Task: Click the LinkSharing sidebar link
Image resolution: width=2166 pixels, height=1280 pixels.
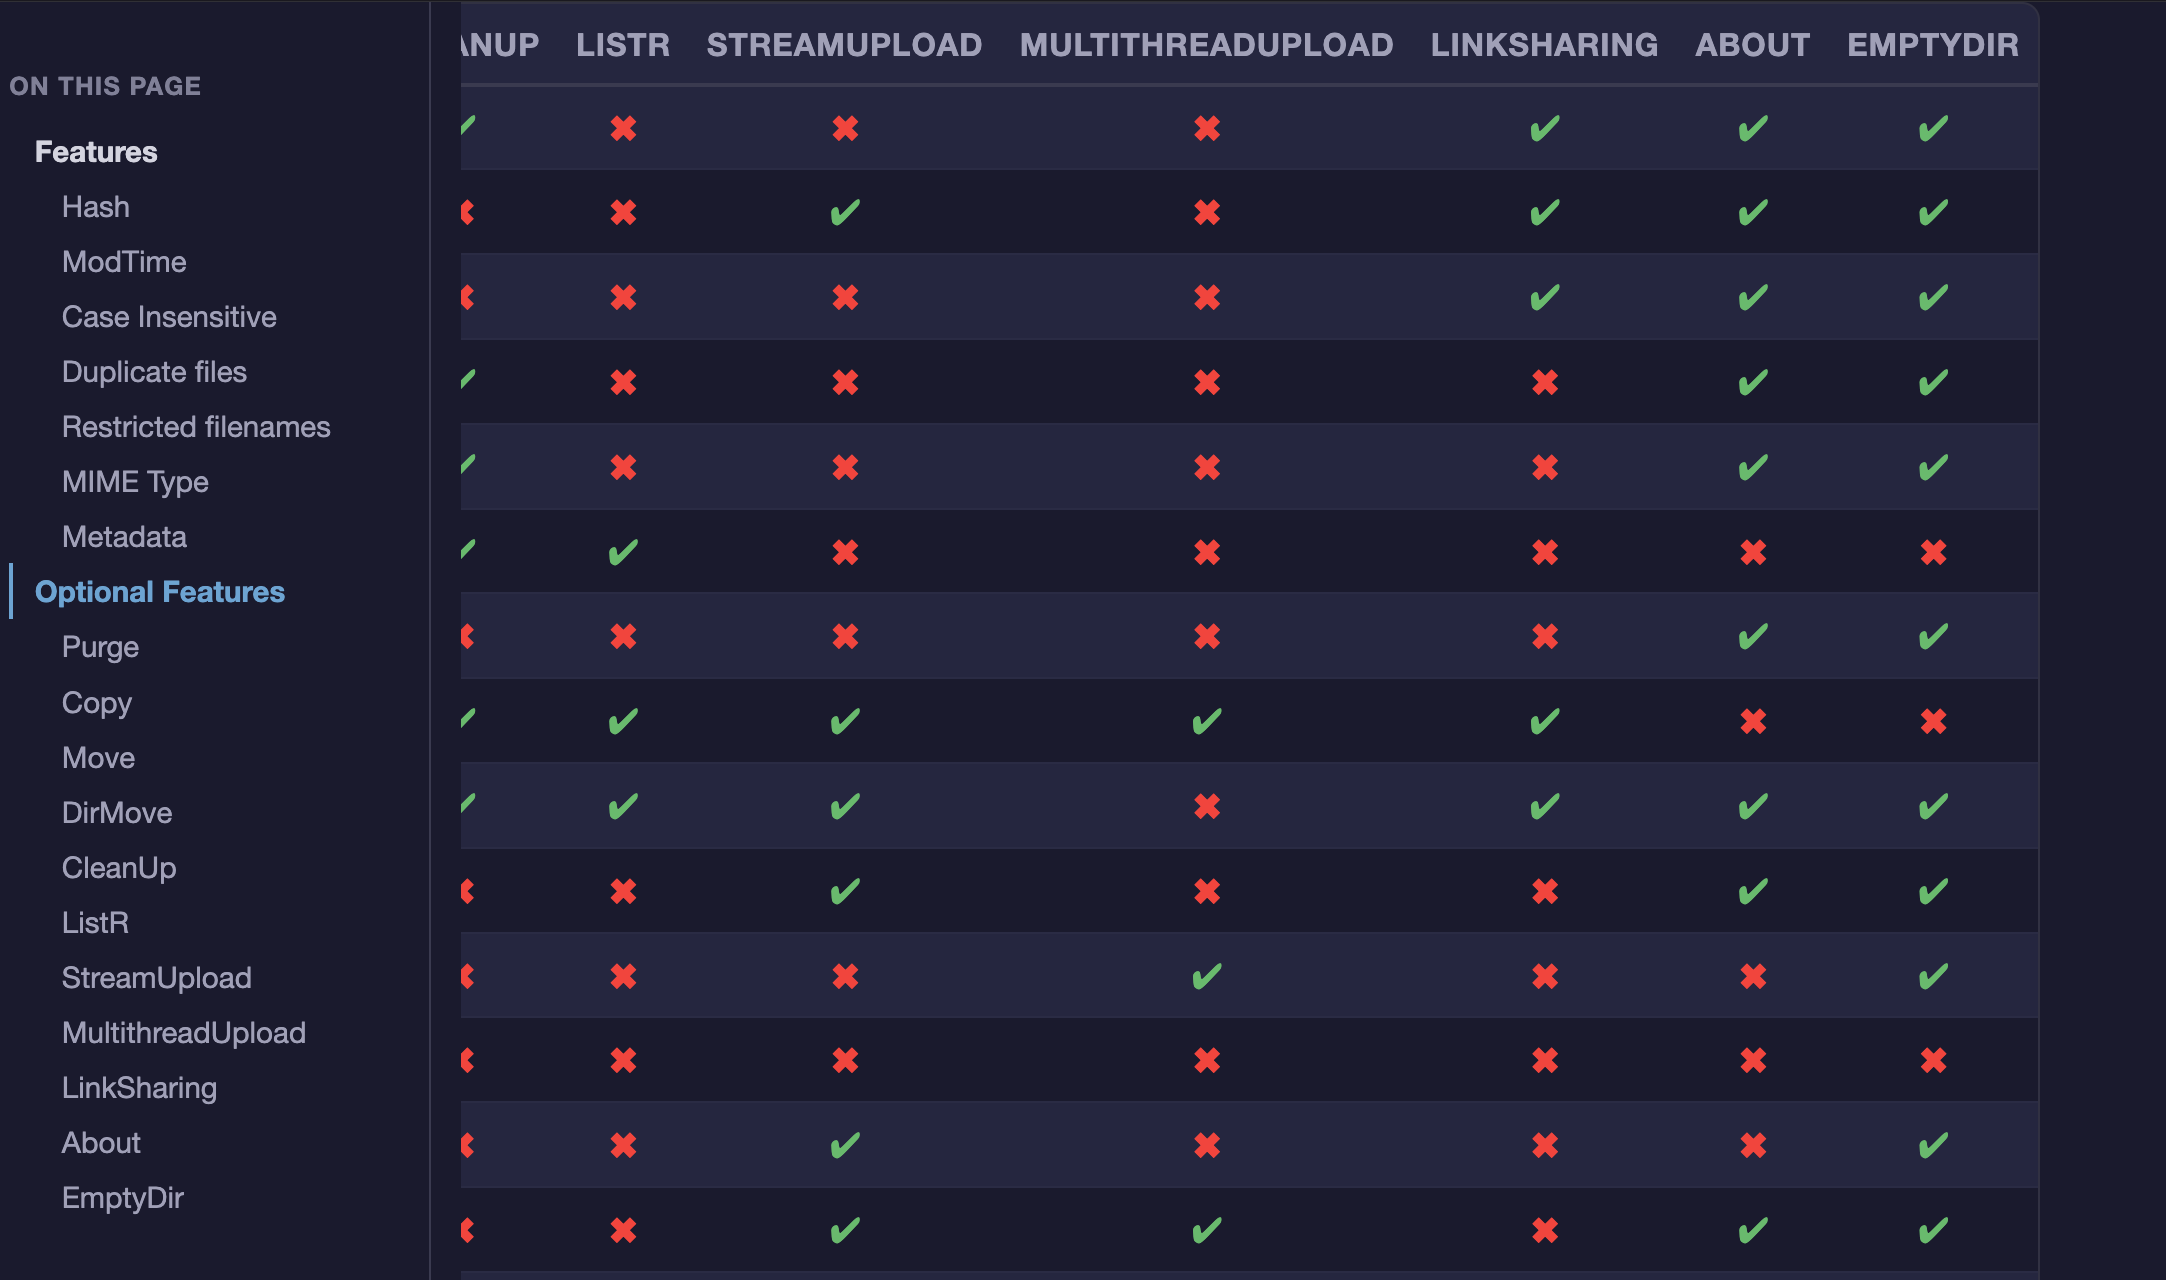Action: coord(139,1088)
